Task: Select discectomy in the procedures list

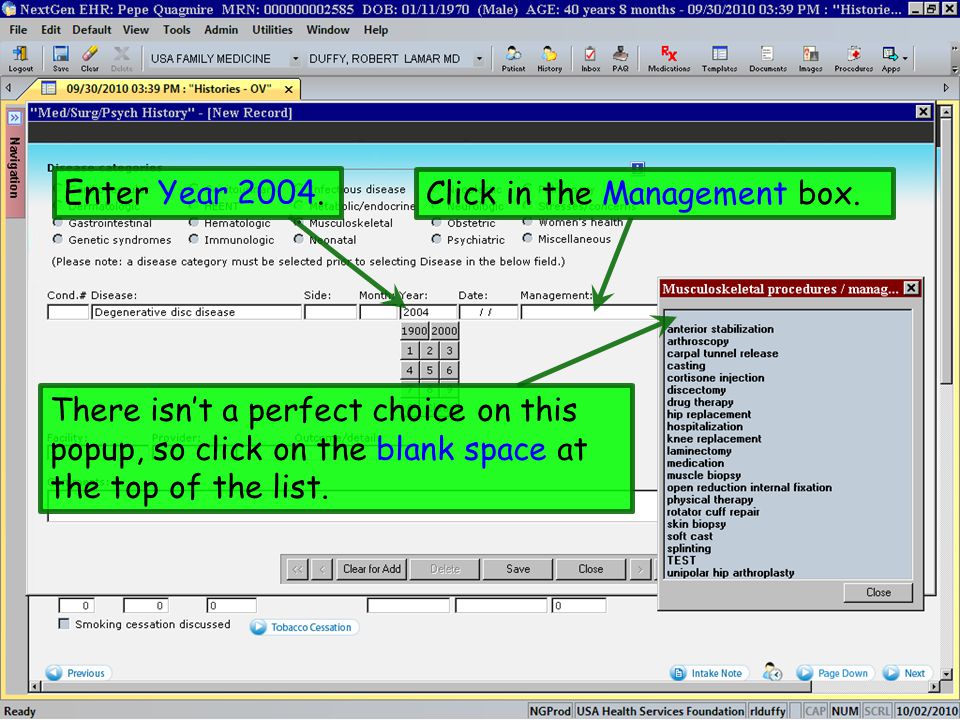Action: (x=696, y=390)
